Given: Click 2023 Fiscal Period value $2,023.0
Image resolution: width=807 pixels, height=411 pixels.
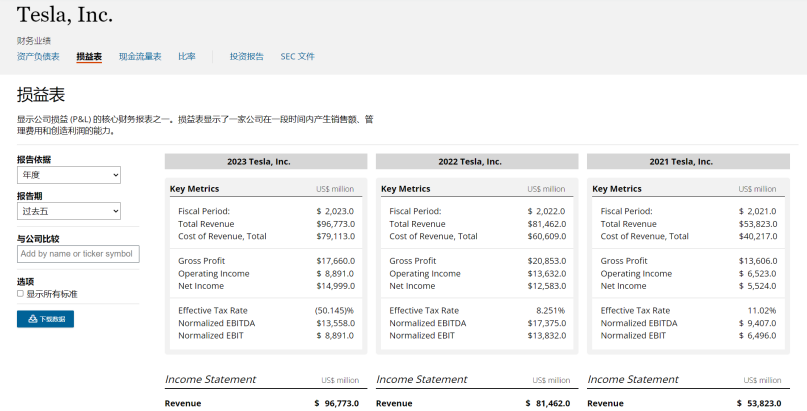Looking at the screenshot, I should (x=336, y=211).
